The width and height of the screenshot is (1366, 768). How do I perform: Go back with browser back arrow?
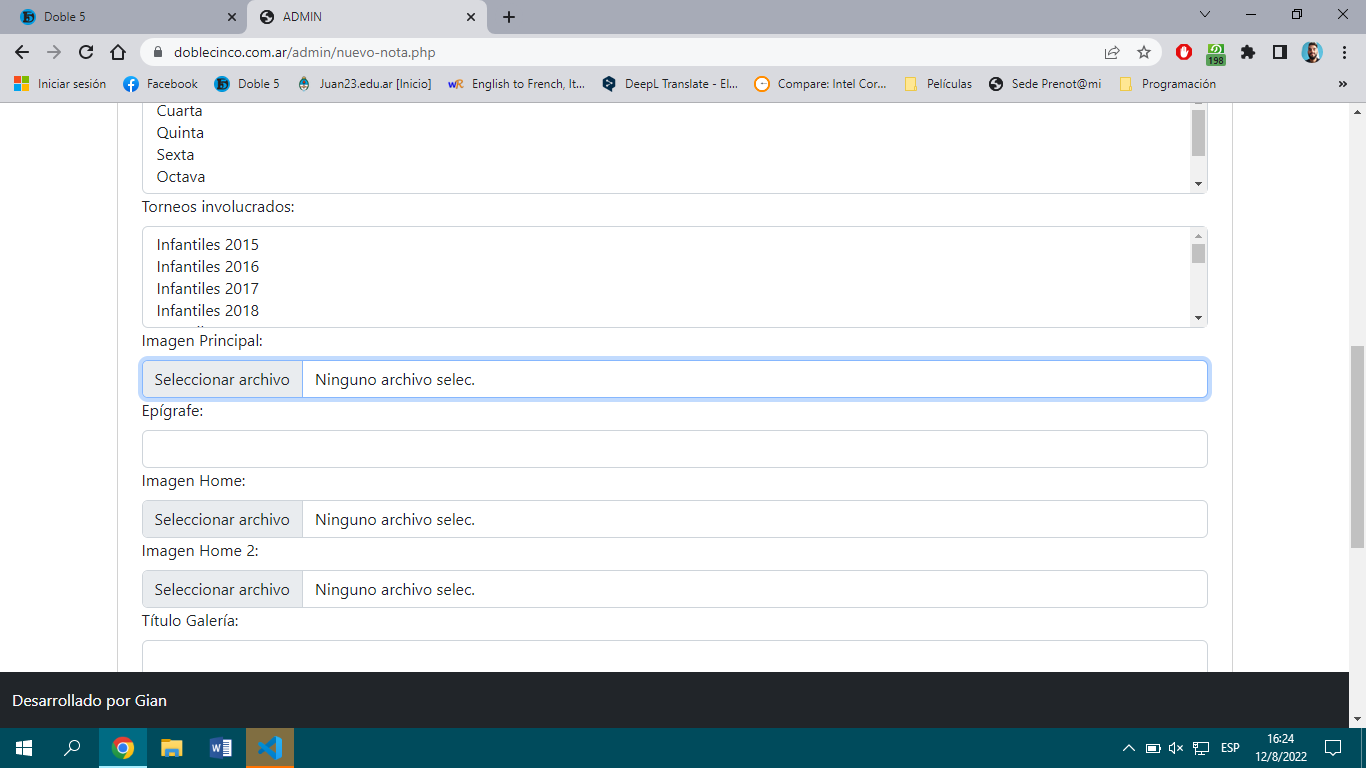click(x=22, y=52)
